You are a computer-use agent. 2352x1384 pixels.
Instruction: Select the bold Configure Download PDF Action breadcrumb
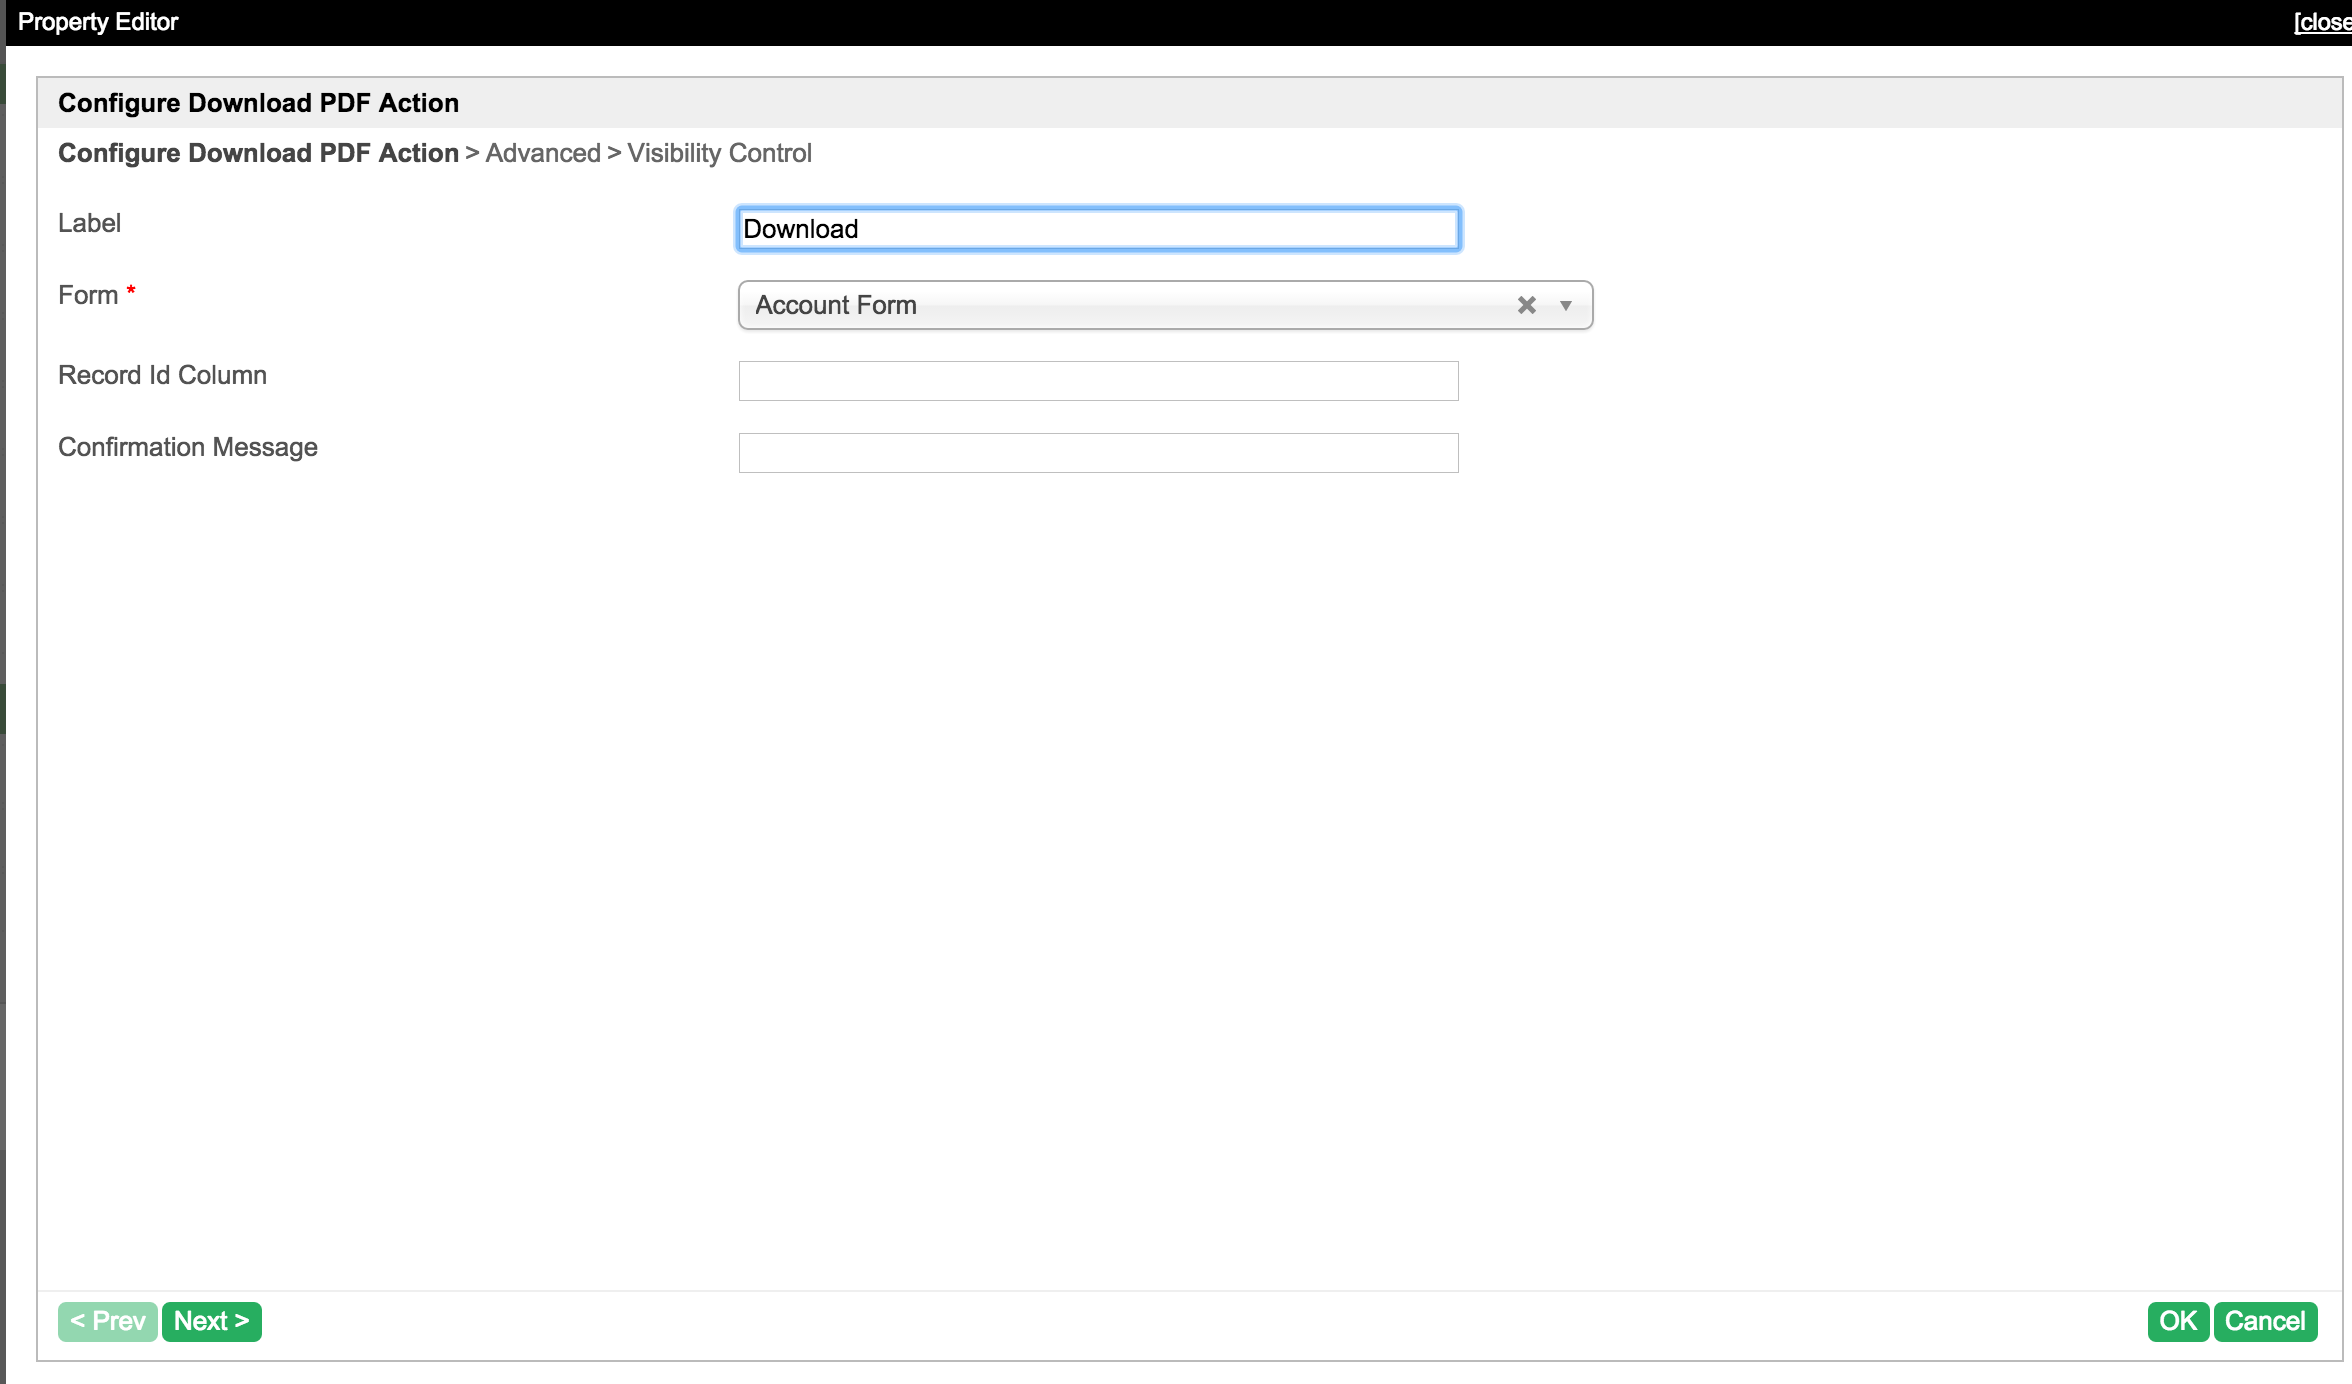pos(258,153)
